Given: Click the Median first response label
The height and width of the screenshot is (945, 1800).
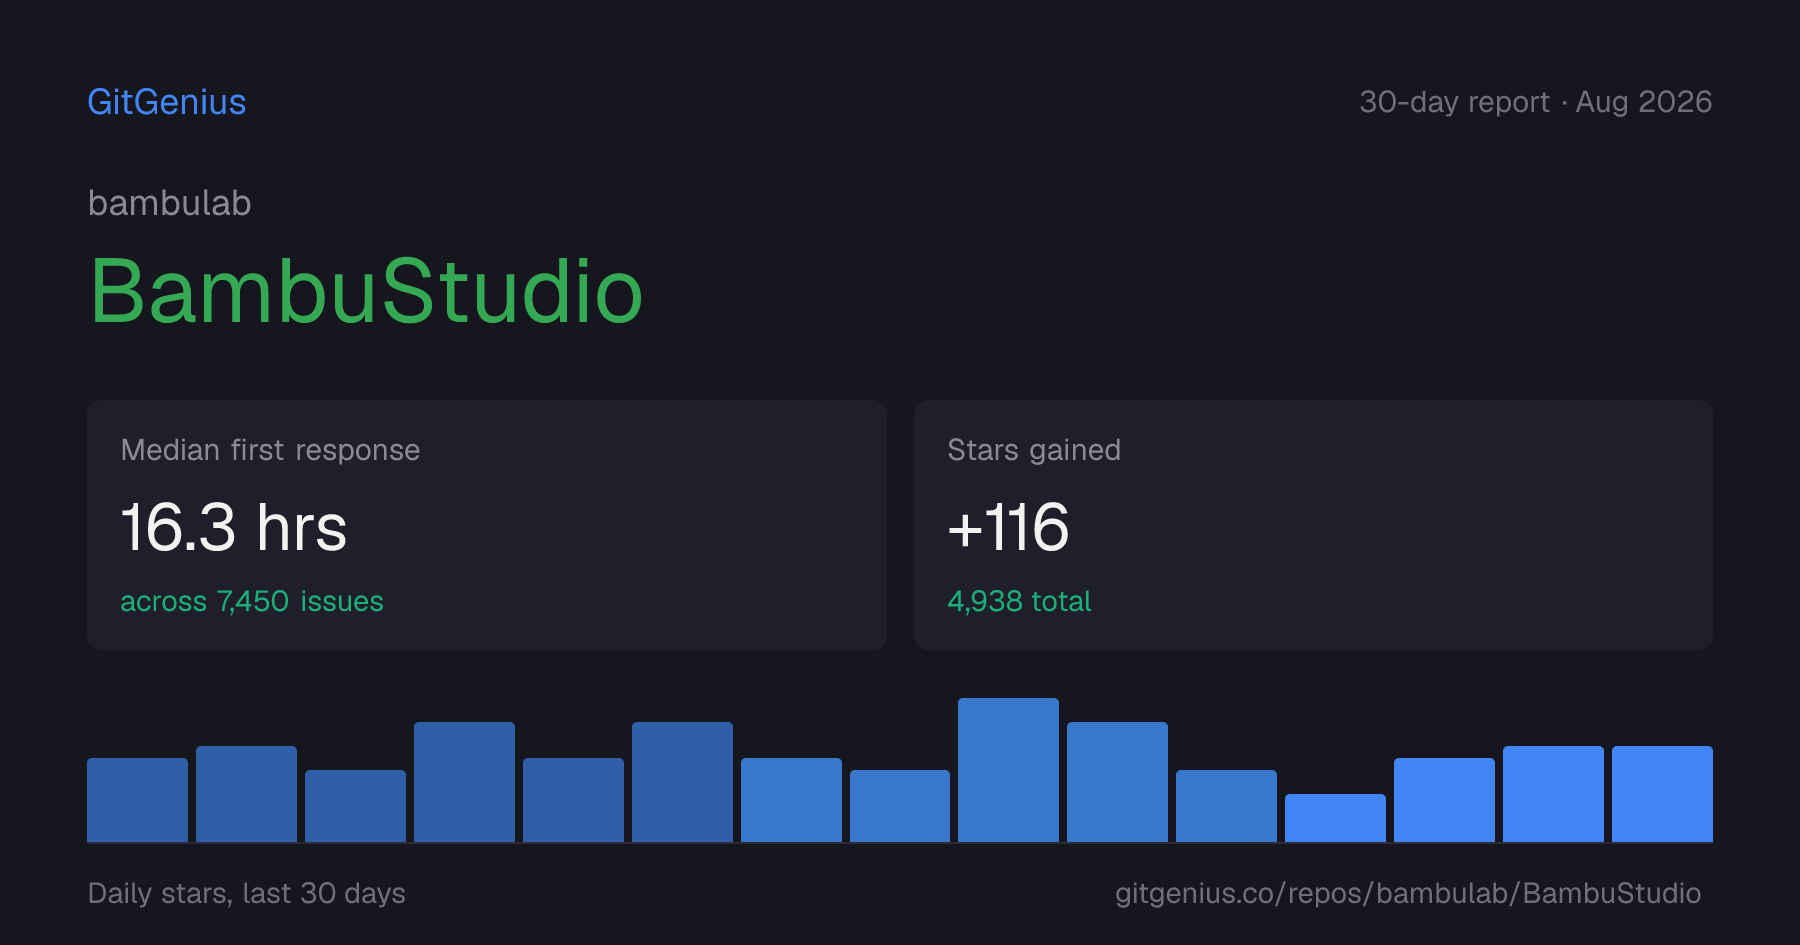Looking at the screenshot, I should [x=270, y=450].
